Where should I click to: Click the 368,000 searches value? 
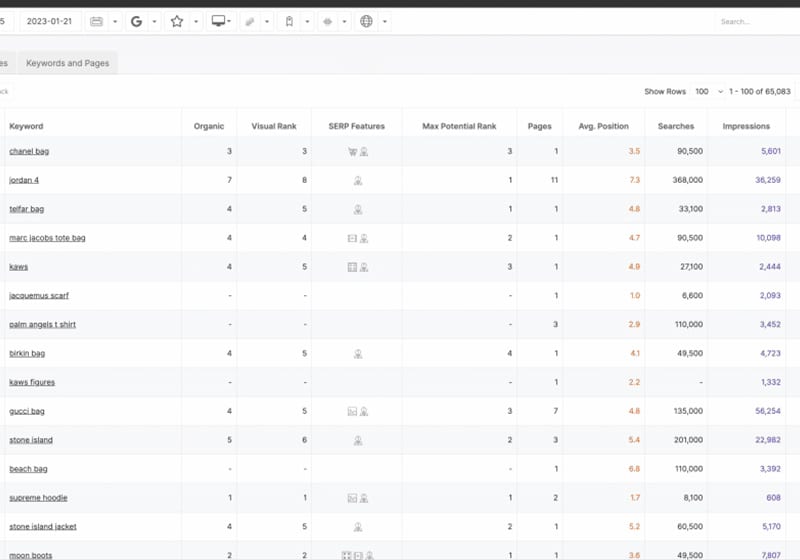687,180
